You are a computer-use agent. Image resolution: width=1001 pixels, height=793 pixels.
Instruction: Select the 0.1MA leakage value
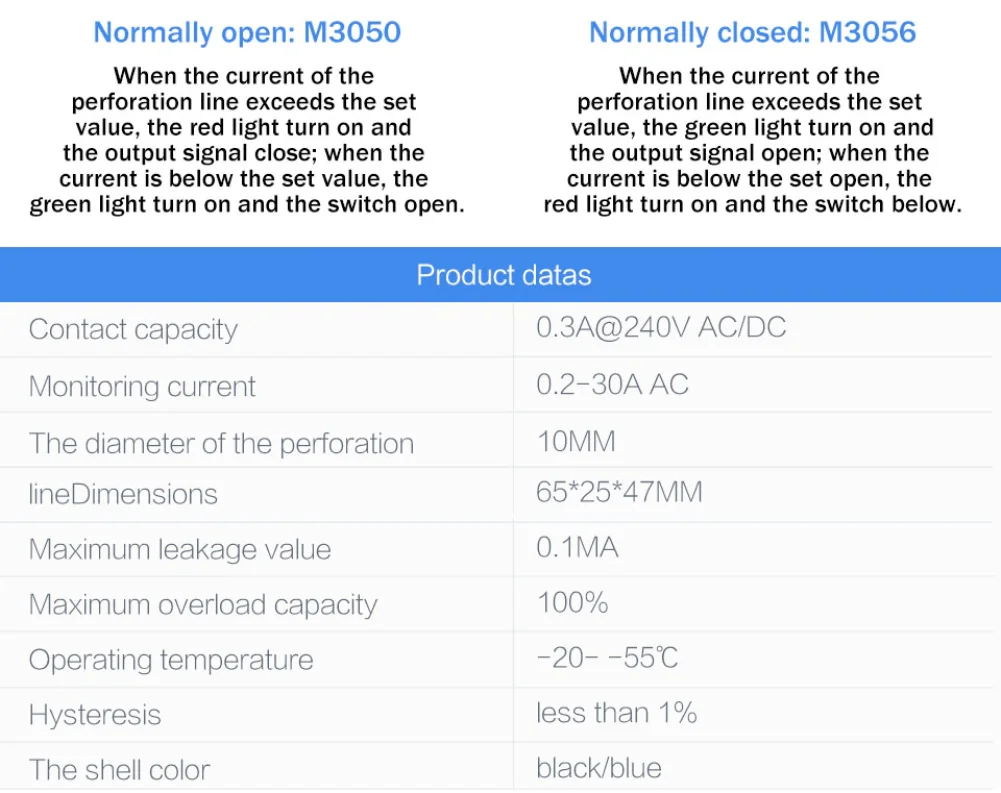[x=577, y=547]
